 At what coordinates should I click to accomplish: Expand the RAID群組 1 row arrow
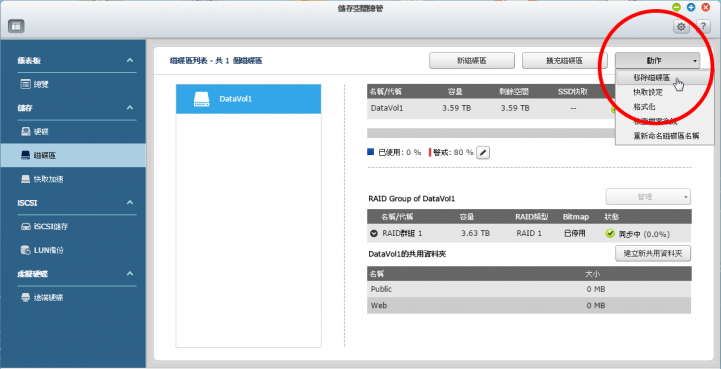[x=374, y=234]
